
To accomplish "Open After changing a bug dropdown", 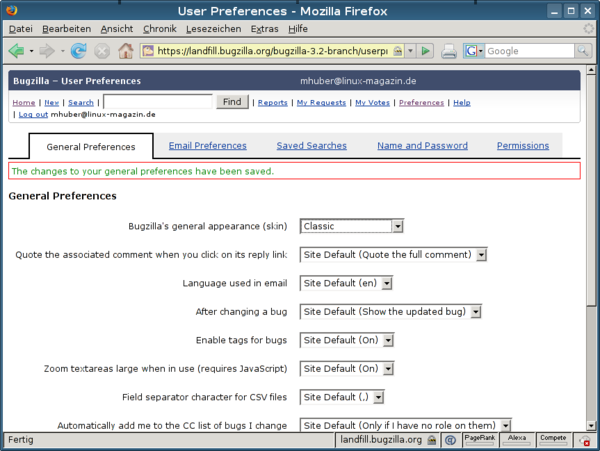I will (391, 312).
